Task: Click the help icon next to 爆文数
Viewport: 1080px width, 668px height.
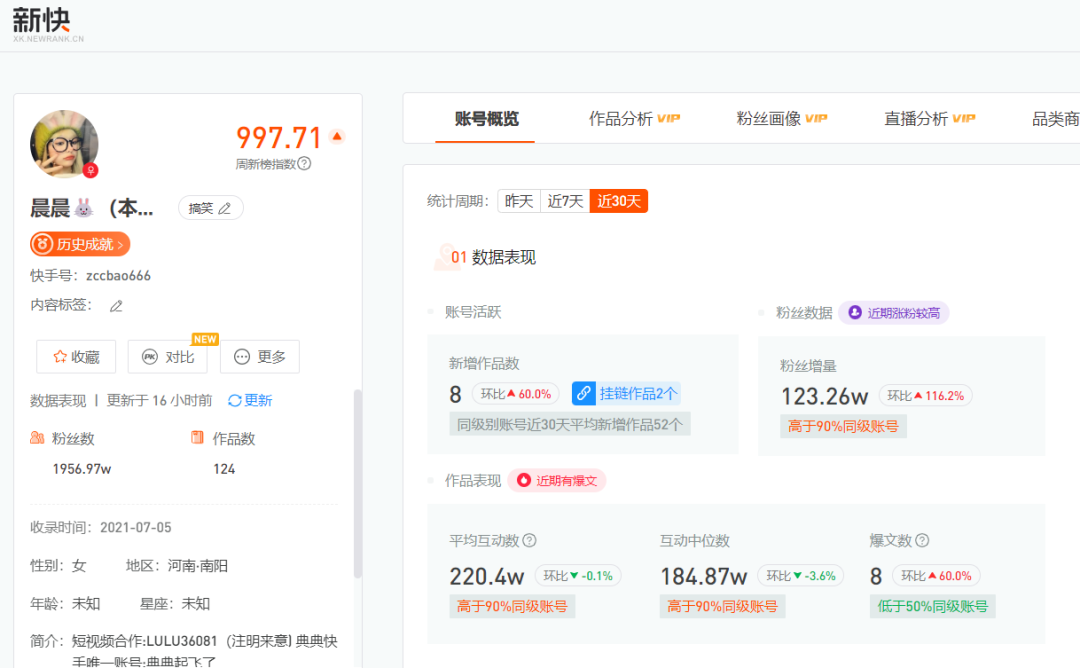Action: click(x=922, y=541)
